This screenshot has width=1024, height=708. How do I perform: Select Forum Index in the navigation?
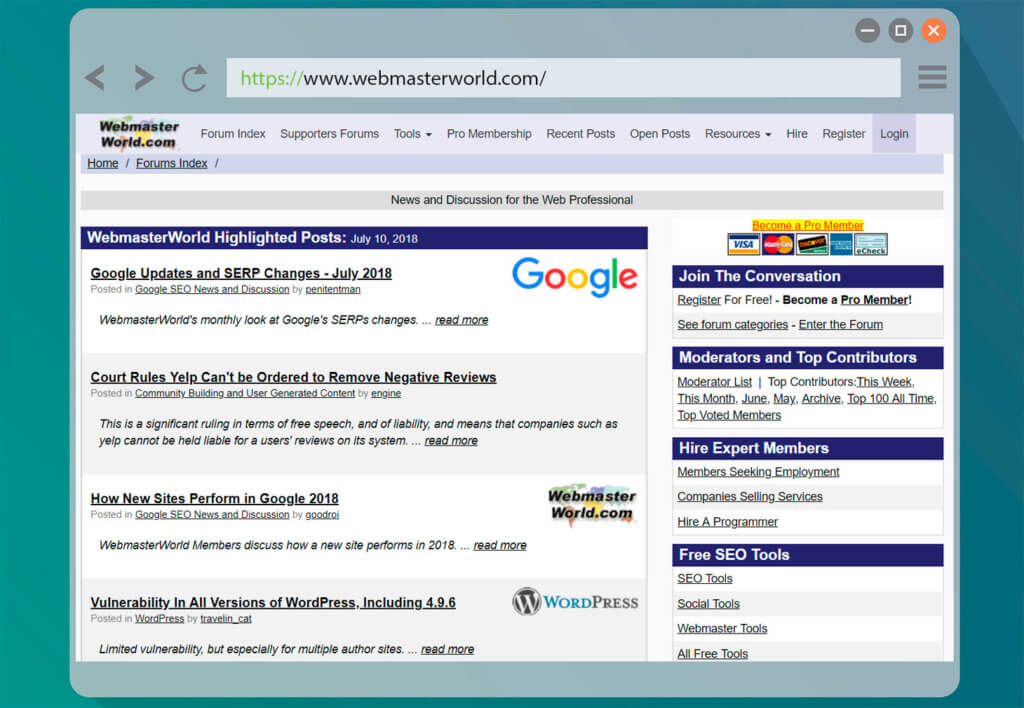[232, 132]
